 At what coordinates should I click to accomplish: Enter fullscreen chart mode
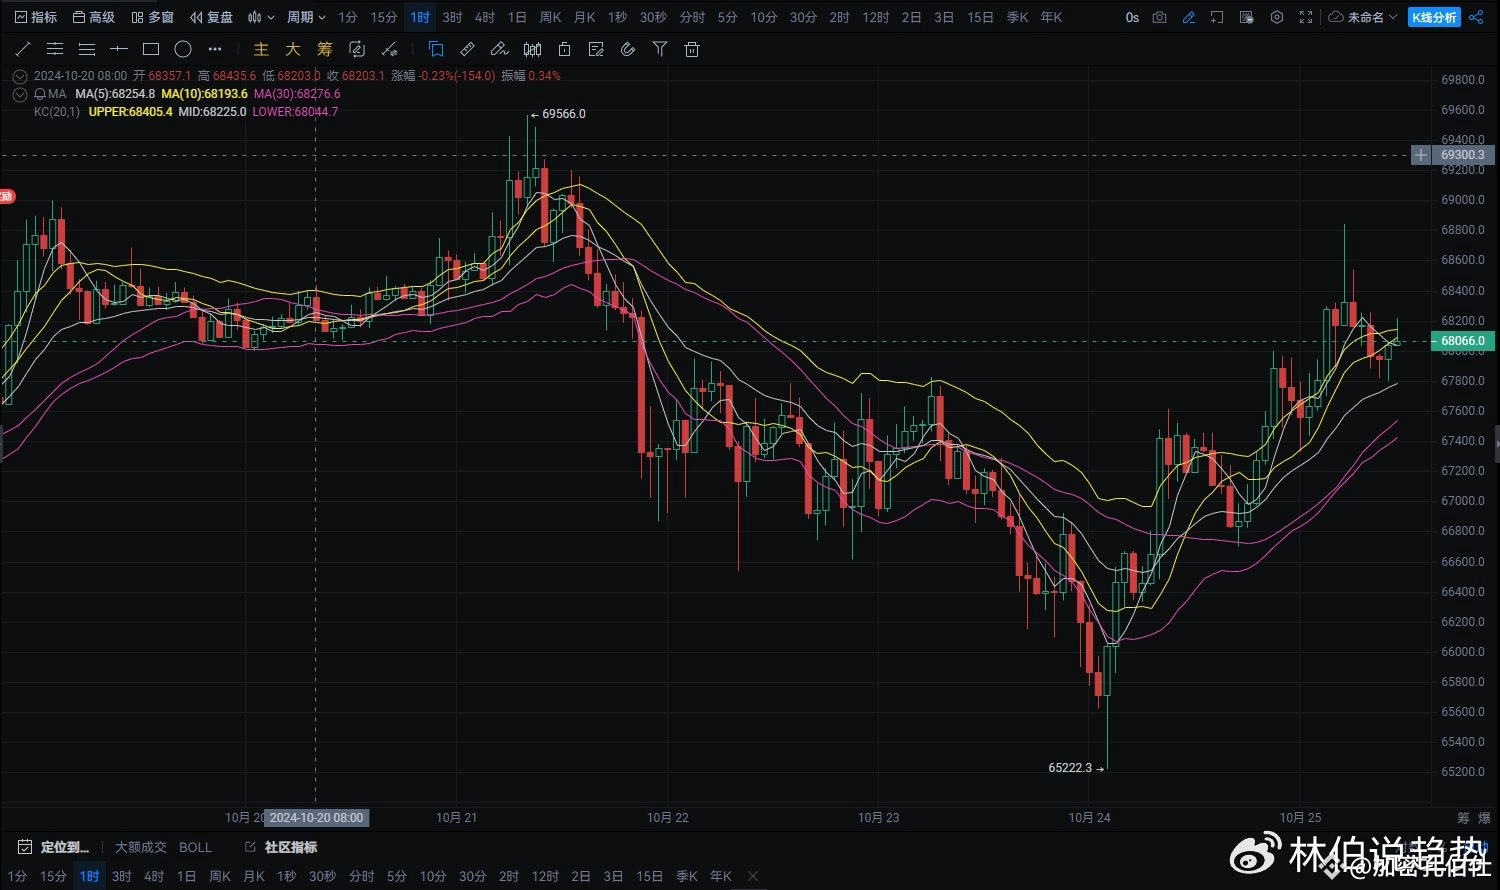(1306, 17)
